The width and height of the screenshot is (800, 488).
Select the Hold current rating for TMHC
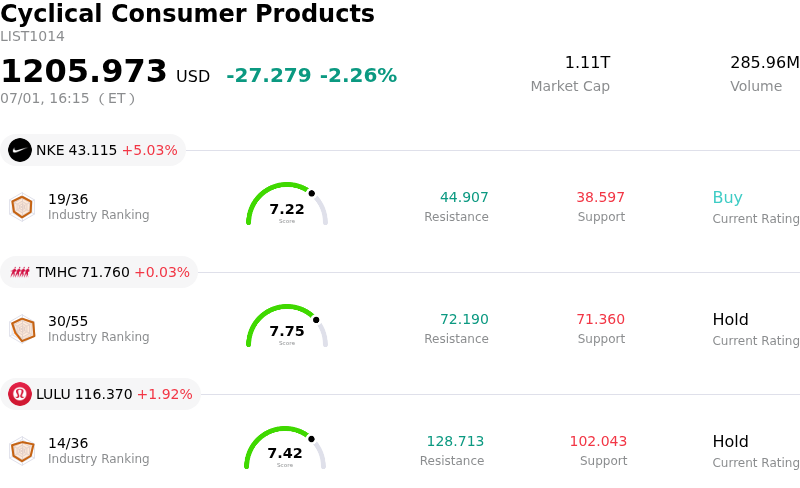click(731, 319)
